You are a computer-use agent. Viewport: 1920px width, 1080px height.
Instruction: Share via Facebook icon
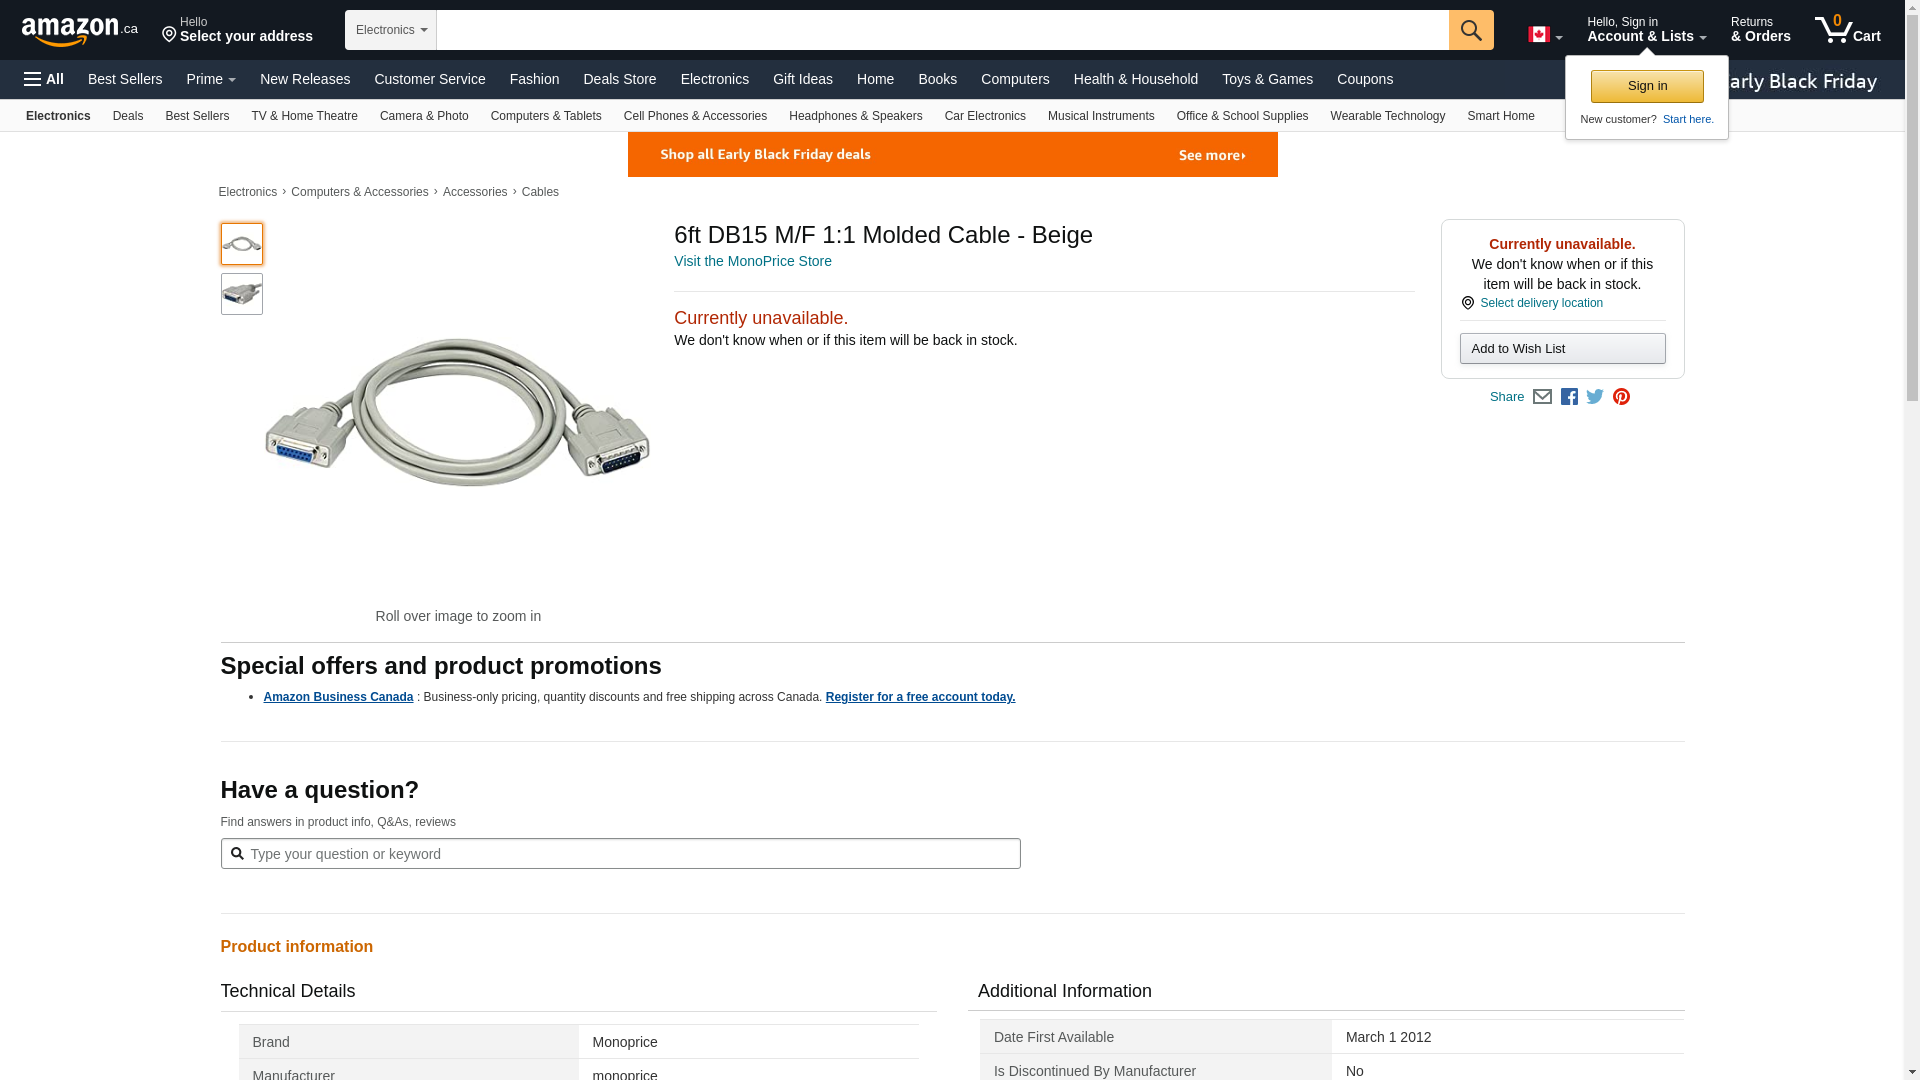coord(1569,397)
